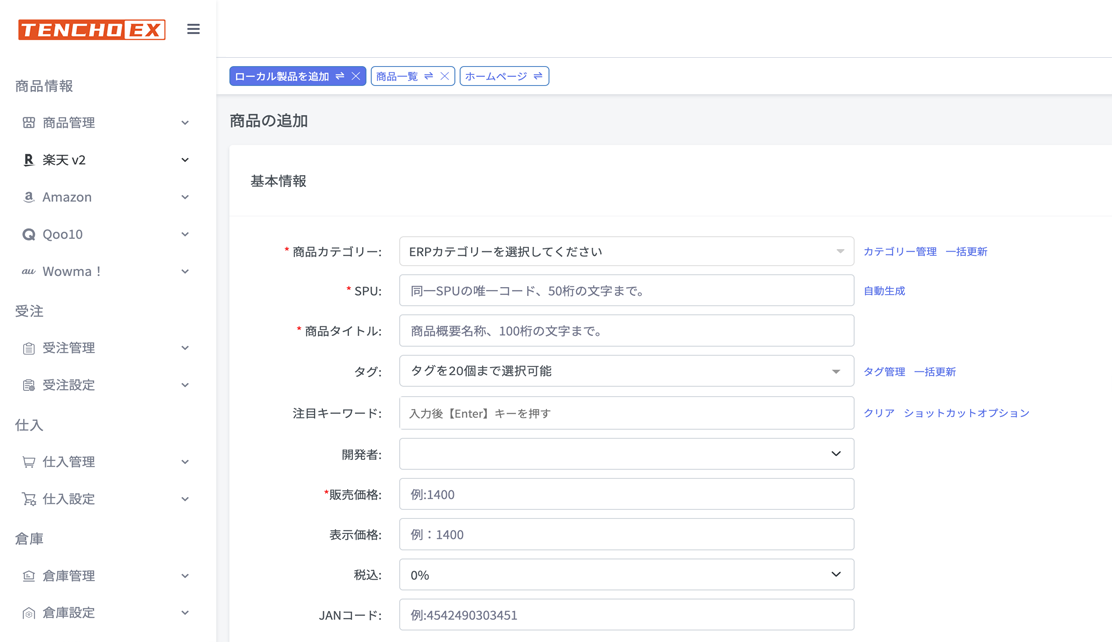
Task: Click the カテゴリー管理 link
Action: (x=900, y=252)
